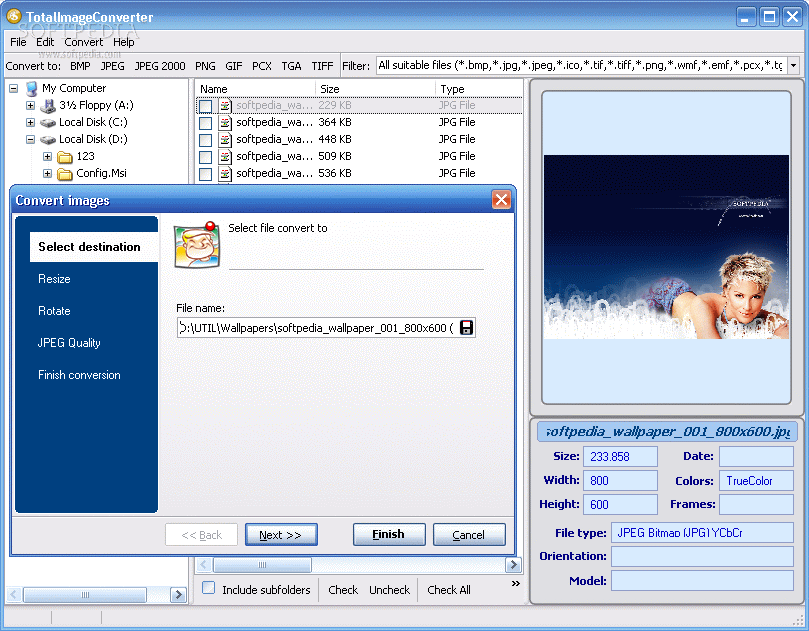Viewport: 809px width, 631px height.
Task: Convert to GIF format
Action: pyautogui.click(x=233, y=66)
